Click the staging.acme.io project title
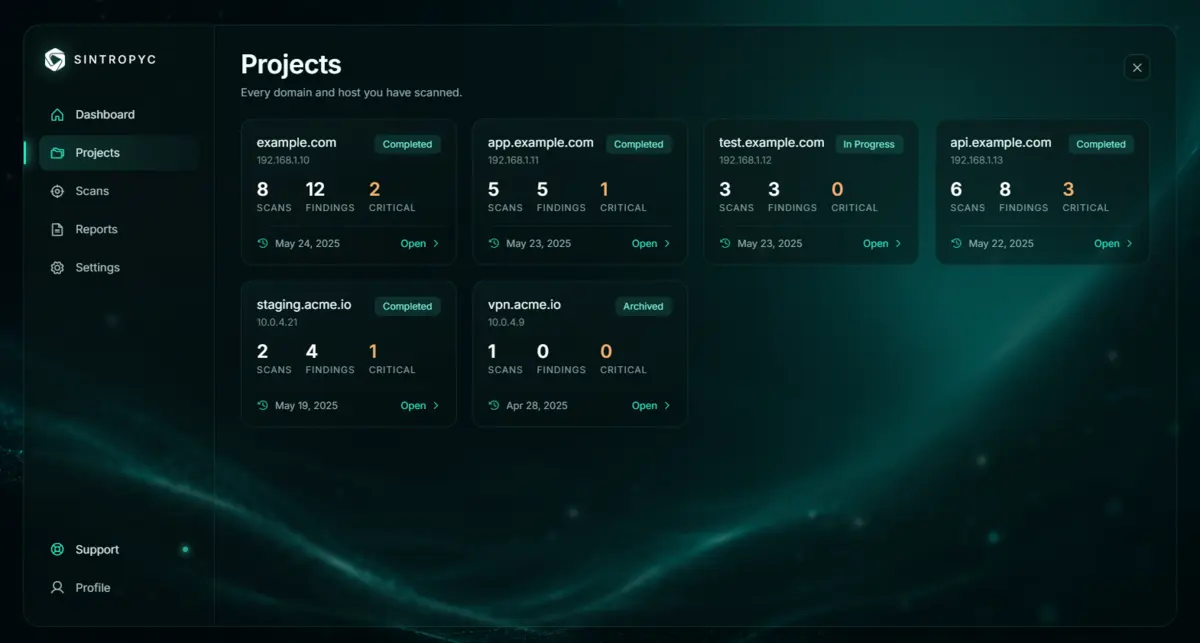This screenshot has width=1200, height=643. [304, 304]
